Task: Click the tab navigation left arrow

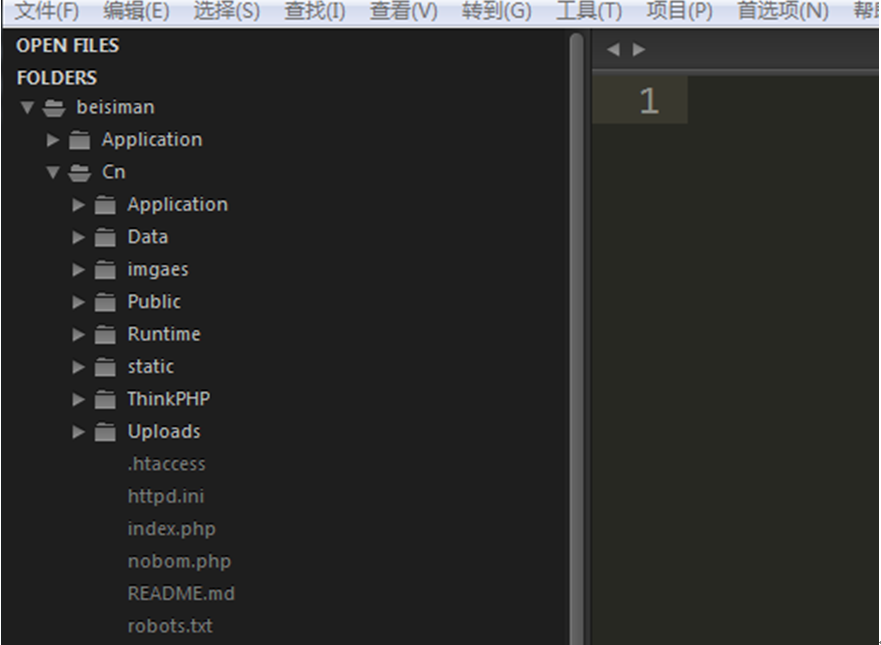Action: (x=613, y=50)
